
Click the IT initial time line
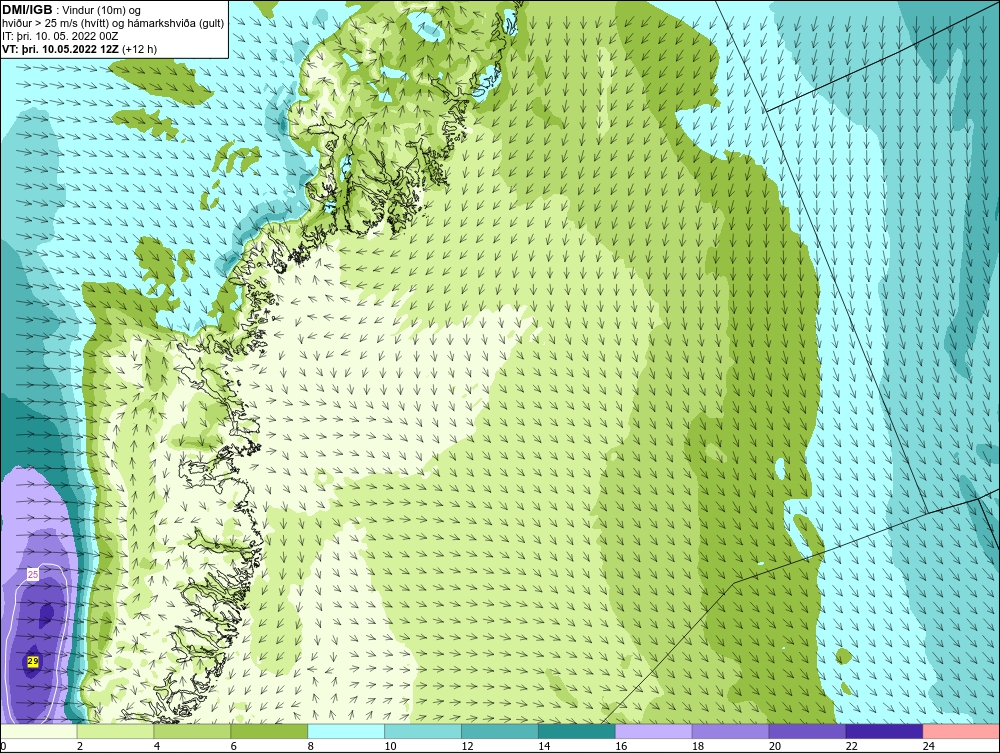click(x=60, y=36)
